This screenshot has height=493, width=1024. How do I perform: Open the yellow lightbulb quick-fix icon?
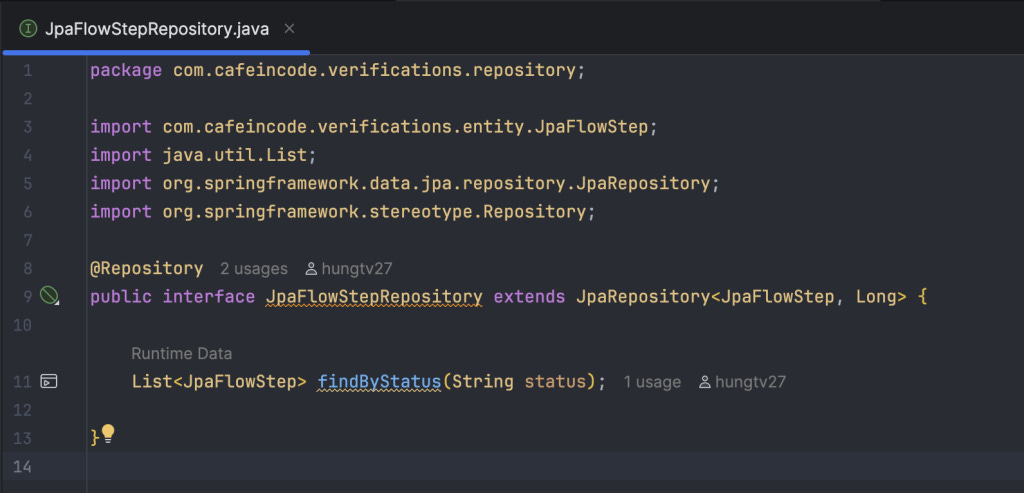(108, 434)
